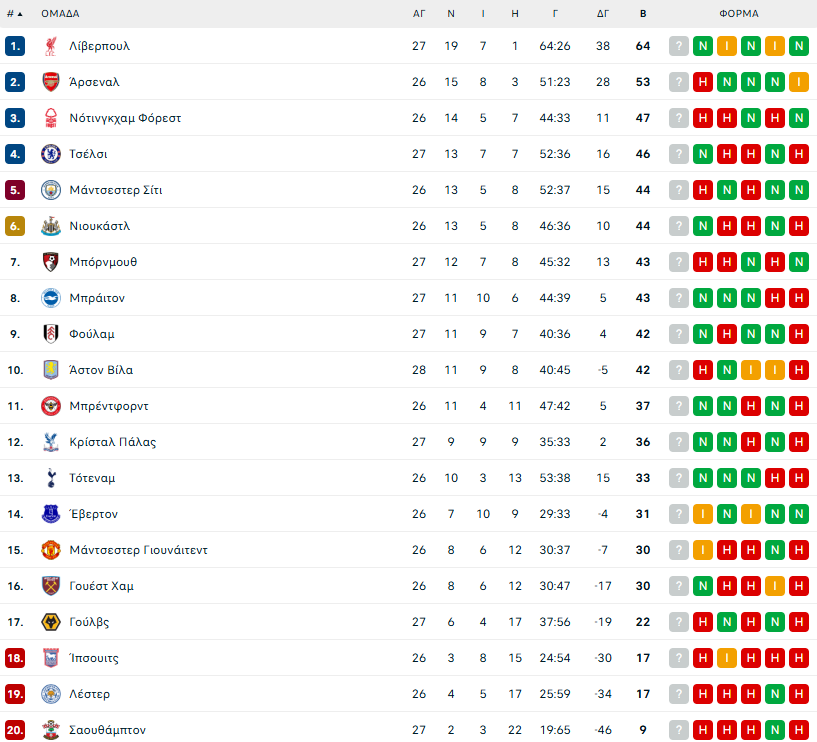817x742 pixels.
Task: Open the Chelsea club badge
Action: [x=51, y=154]
